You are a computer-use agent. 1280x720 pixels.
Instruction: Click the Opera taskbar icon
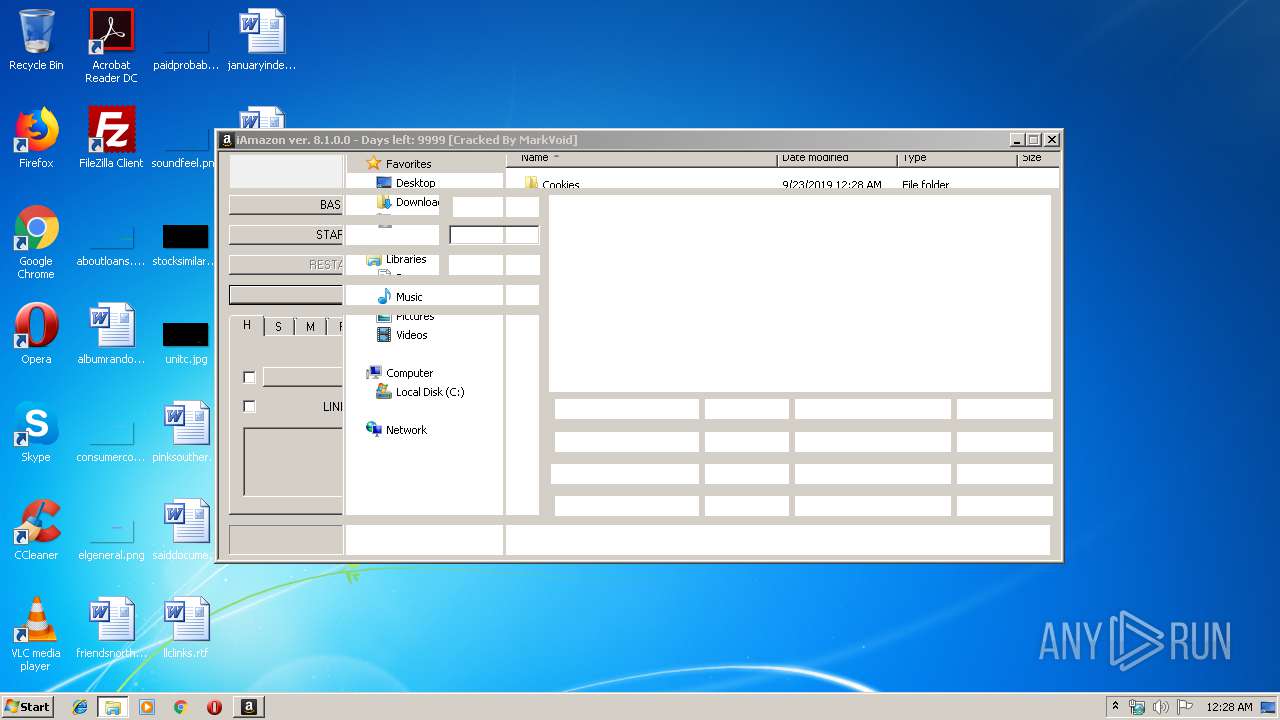[x=214, y=707]
